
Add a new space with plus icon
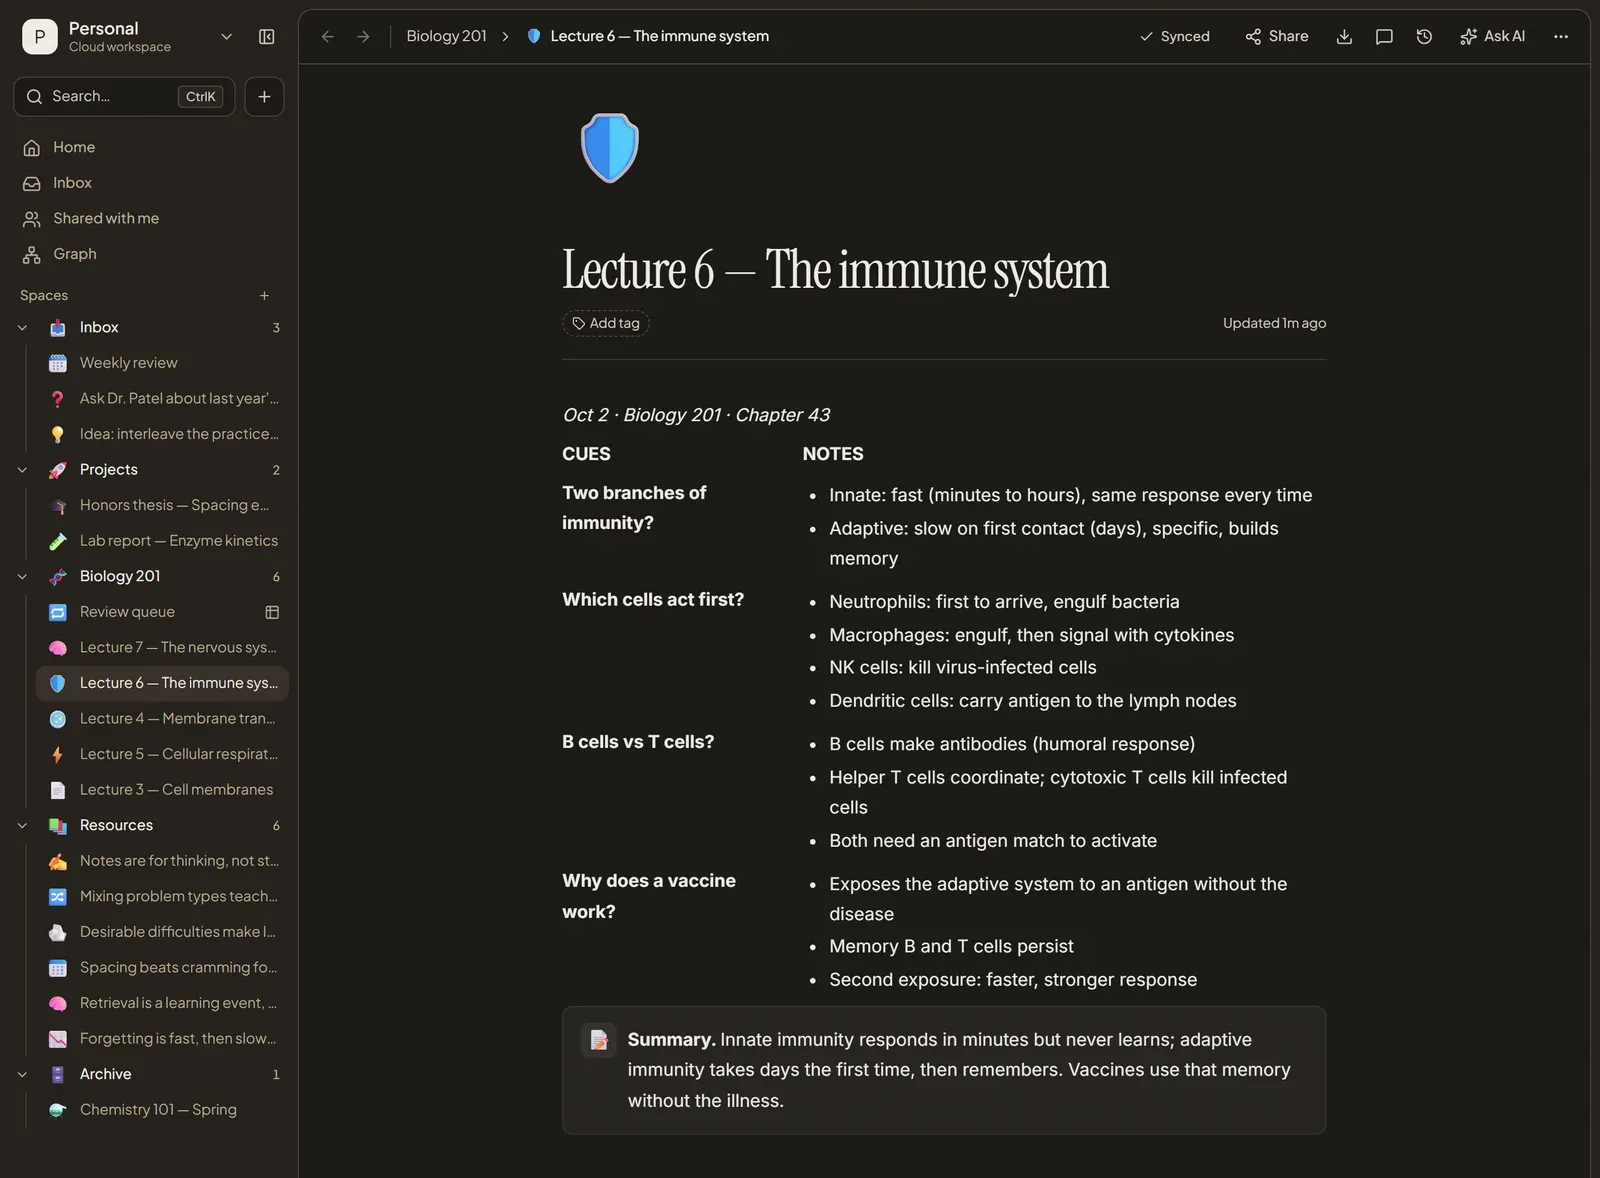(264, 296)
